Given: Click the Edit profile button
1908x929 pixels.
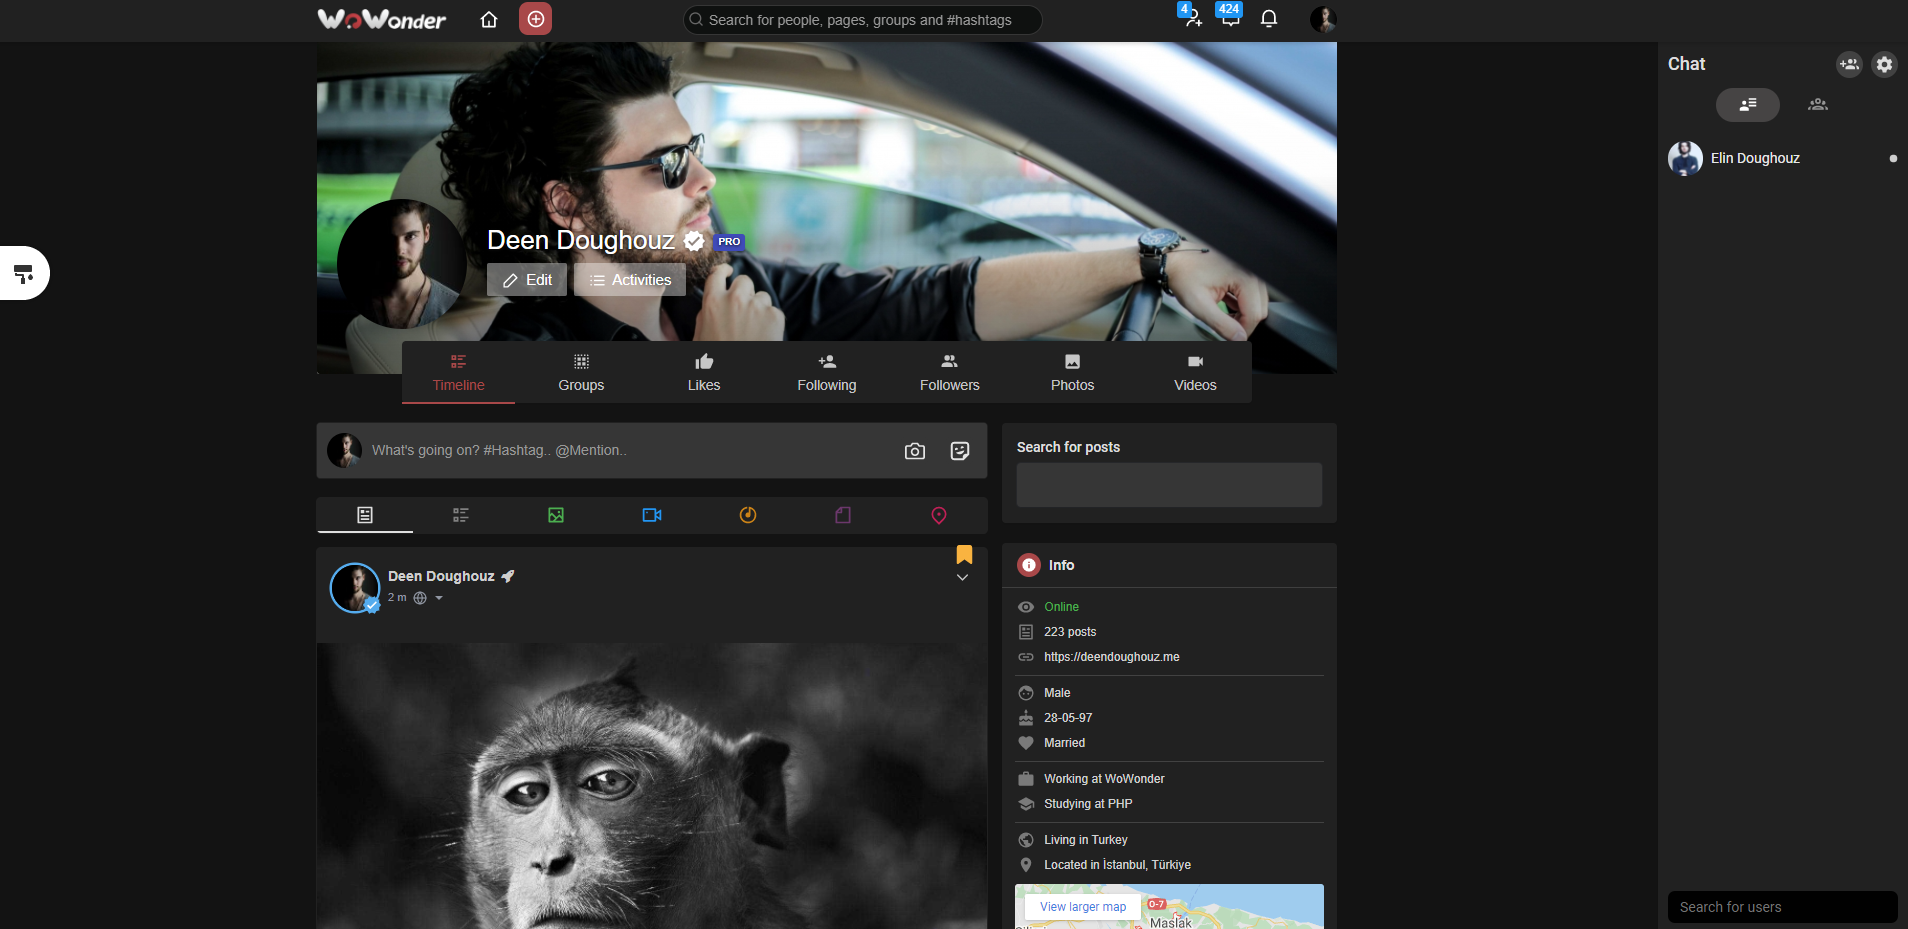Looking at the screenshot, I should (x=526, y=280).
